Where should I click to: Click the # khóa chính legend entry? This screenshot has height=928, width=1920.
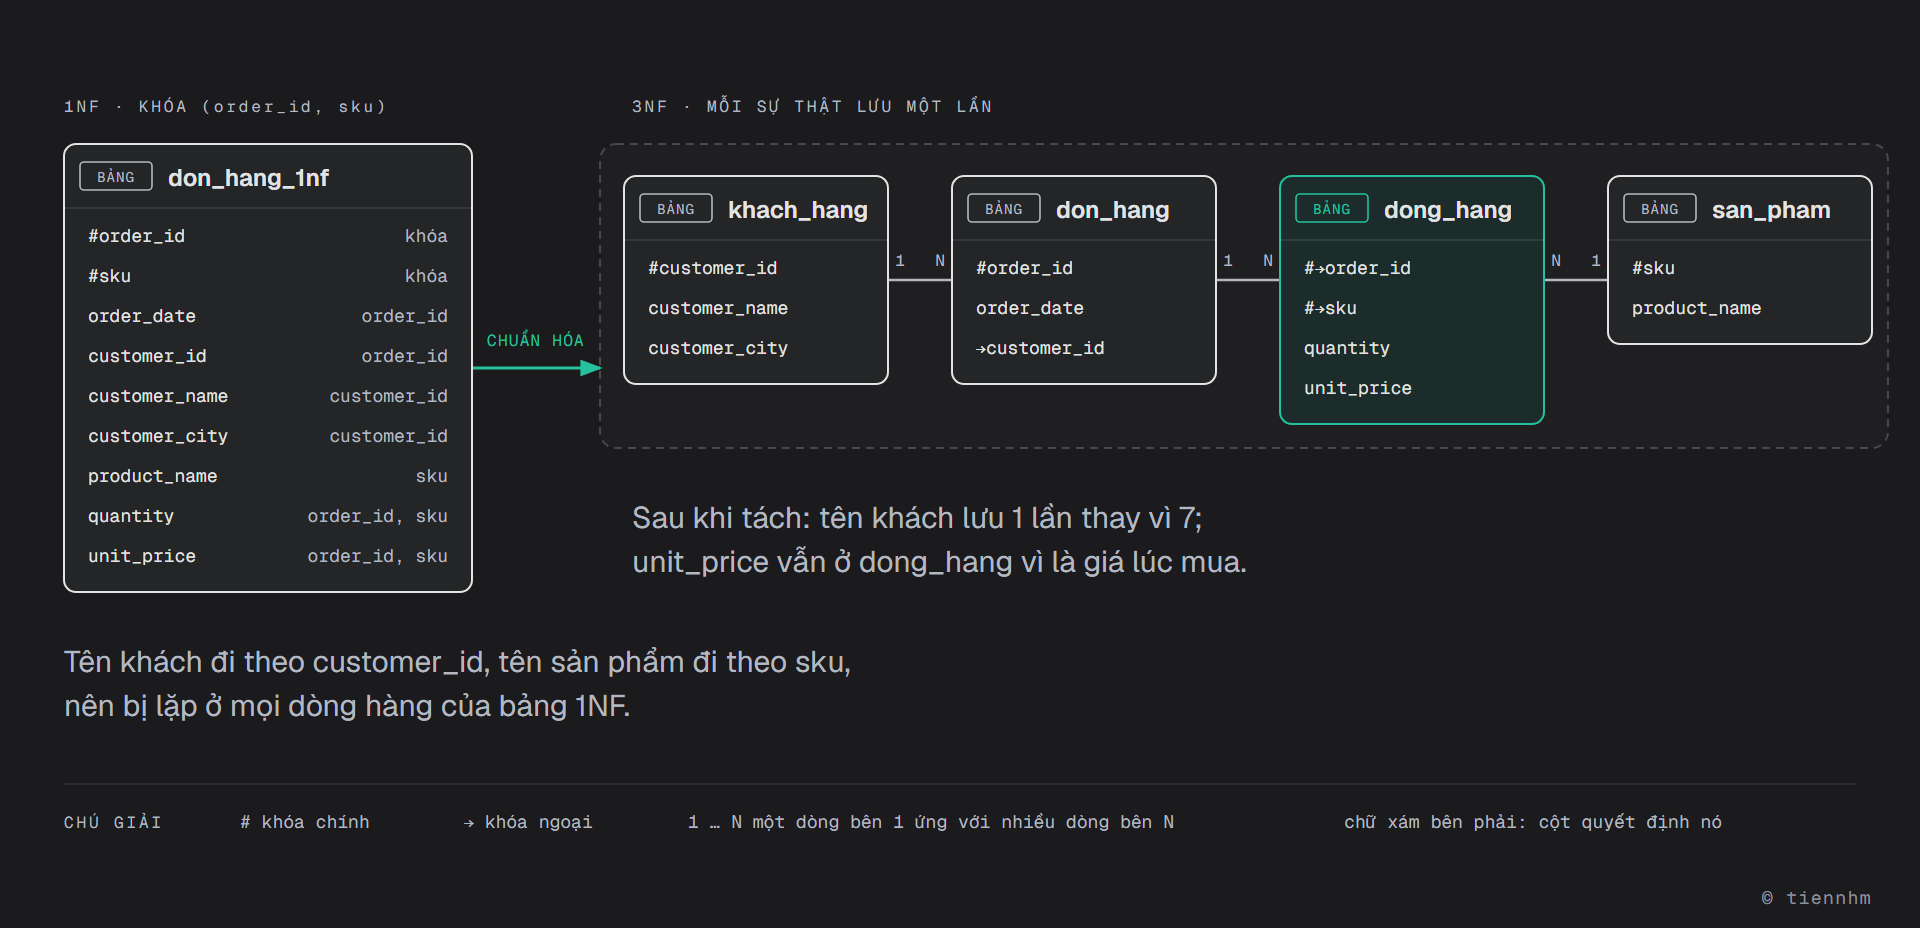[x=305, y=822]
